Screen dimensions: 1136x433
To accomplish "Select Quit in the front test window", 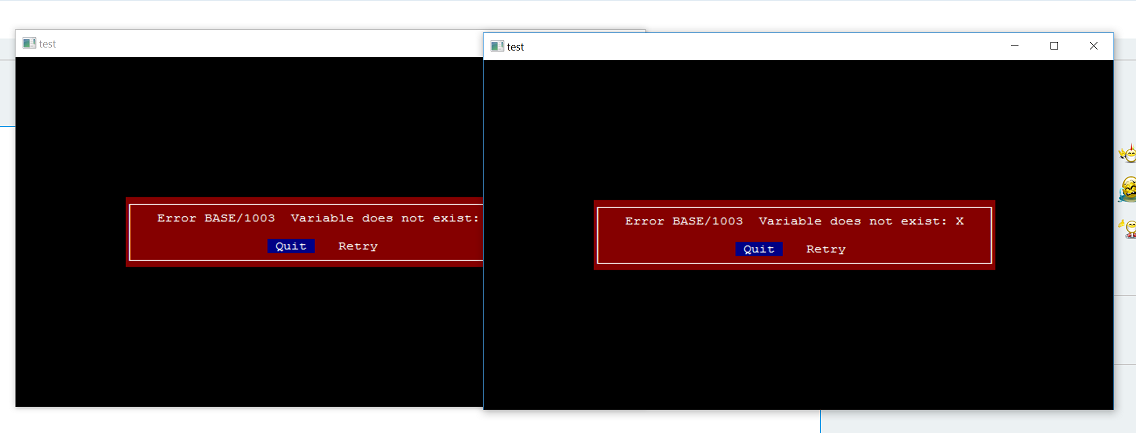I will click(759, 249).
